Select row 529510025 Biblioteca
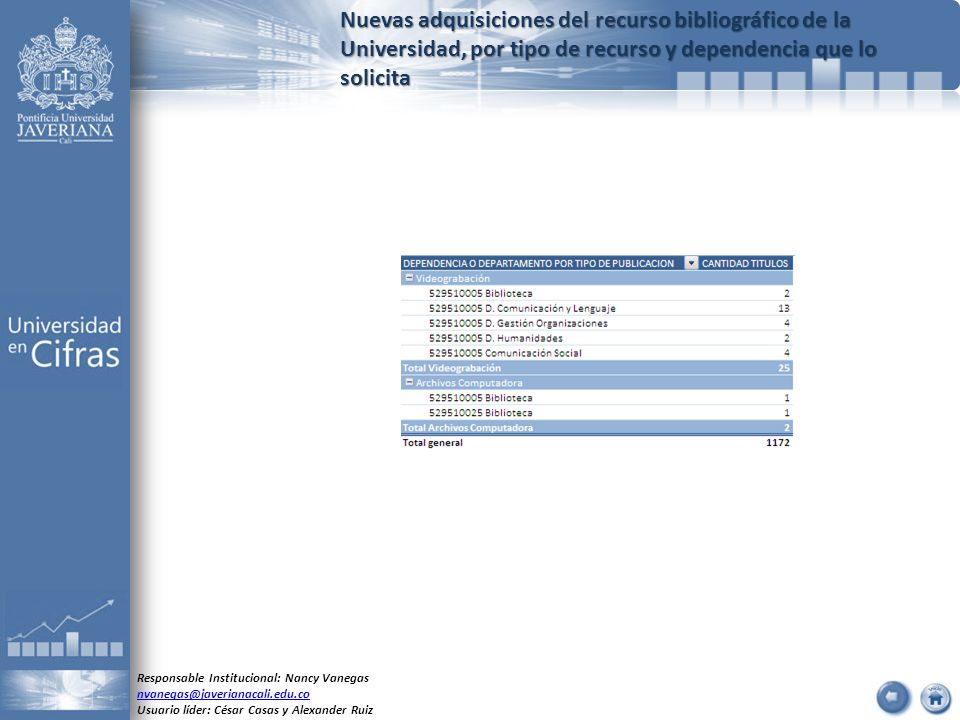Image resolution: width=960 pixels, height=720 pixels. click(597, 413)
